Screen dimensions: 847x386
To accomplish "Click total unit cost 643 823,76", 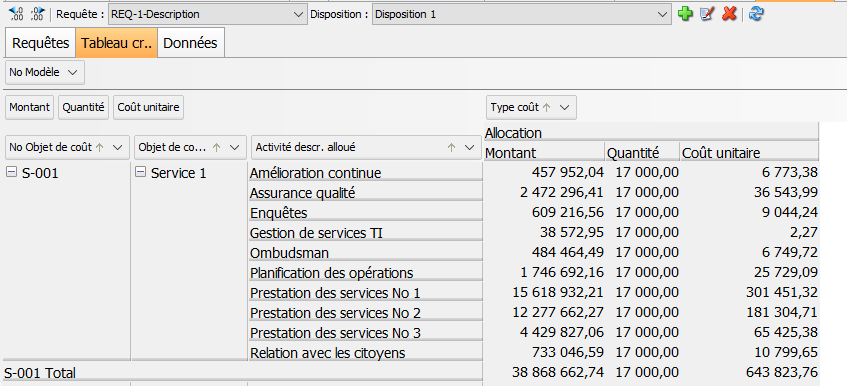I will point(750,372).
